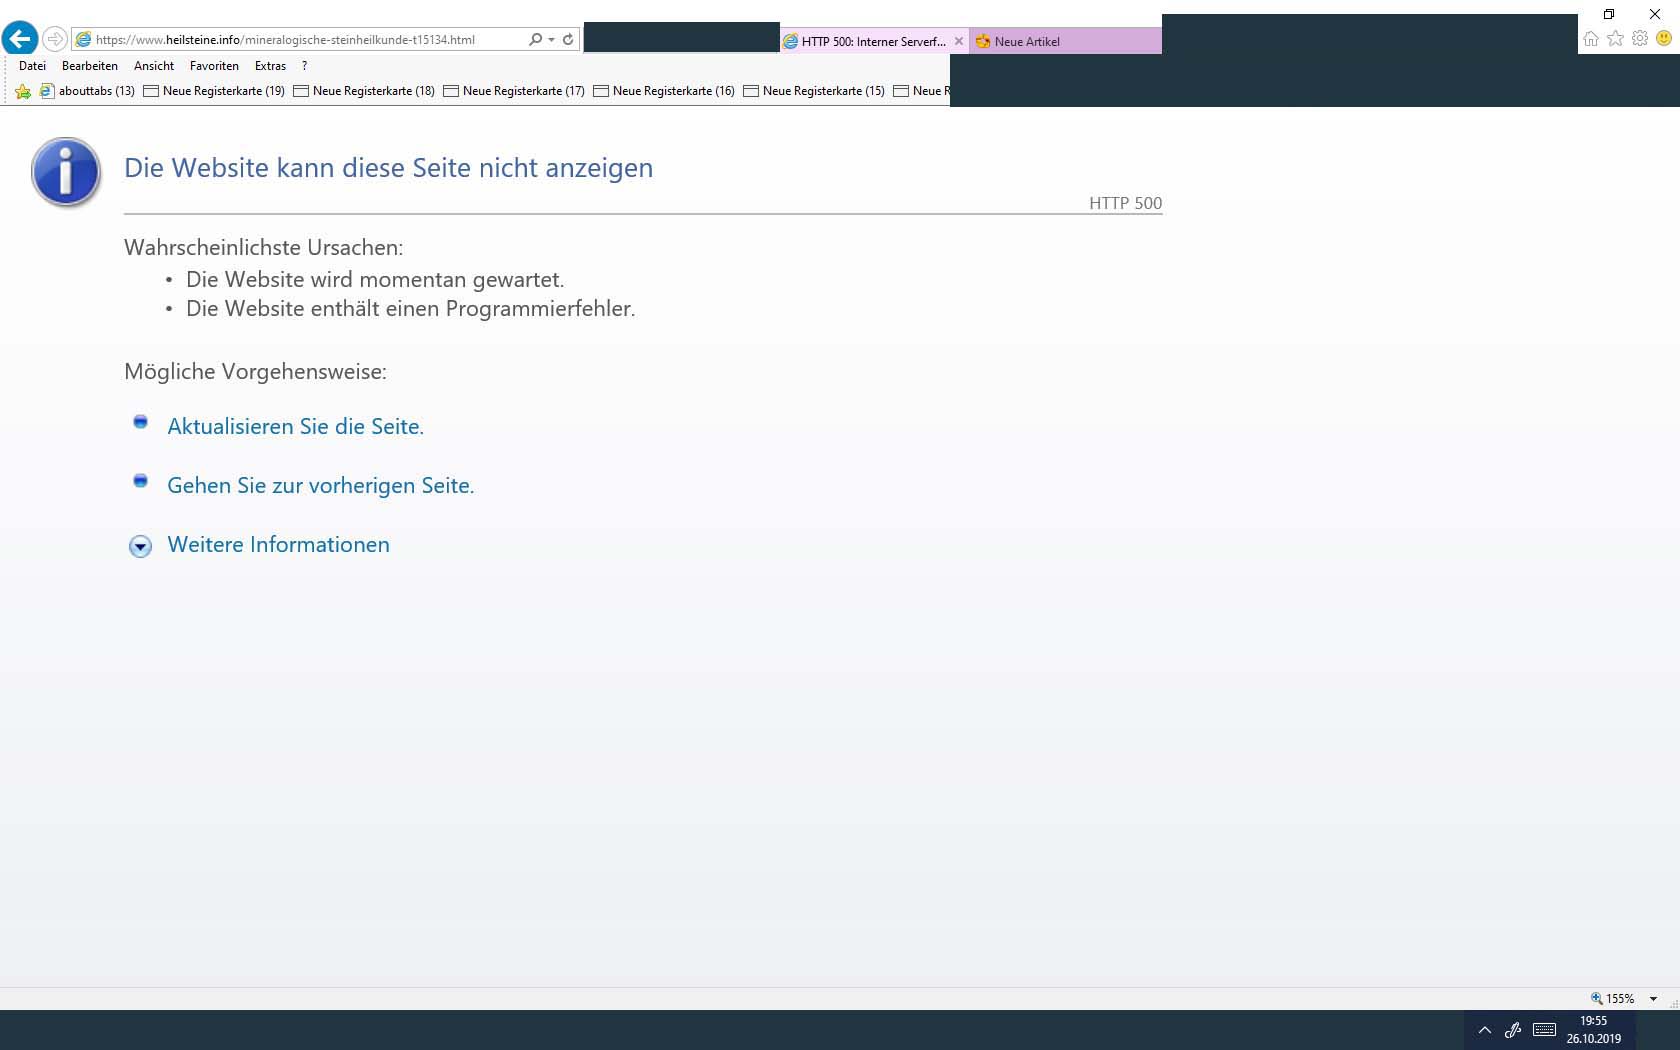Viewport: 1680px width, 1050px height.
Task: Click the smiley feedback icon
Action: (x=1664, y=39)
